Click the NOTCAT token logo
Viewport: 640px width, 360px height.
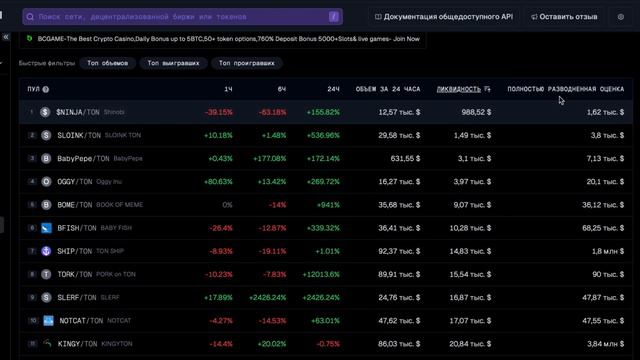48,320
